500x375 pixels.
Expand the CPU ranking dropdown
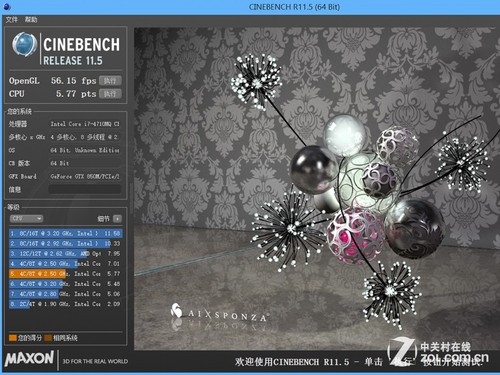[x=26, y=219]
